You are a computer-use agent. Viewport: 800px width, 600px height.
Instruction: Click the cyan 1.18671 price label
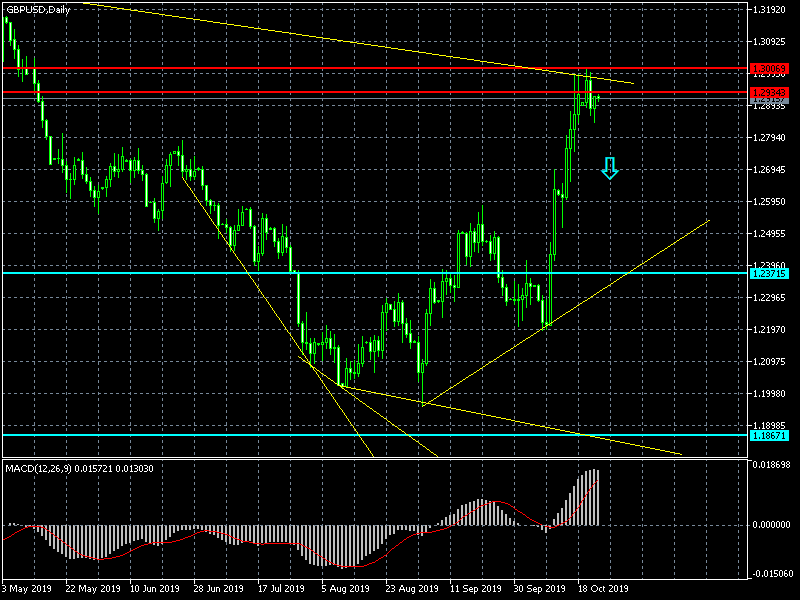pos(768,435)
